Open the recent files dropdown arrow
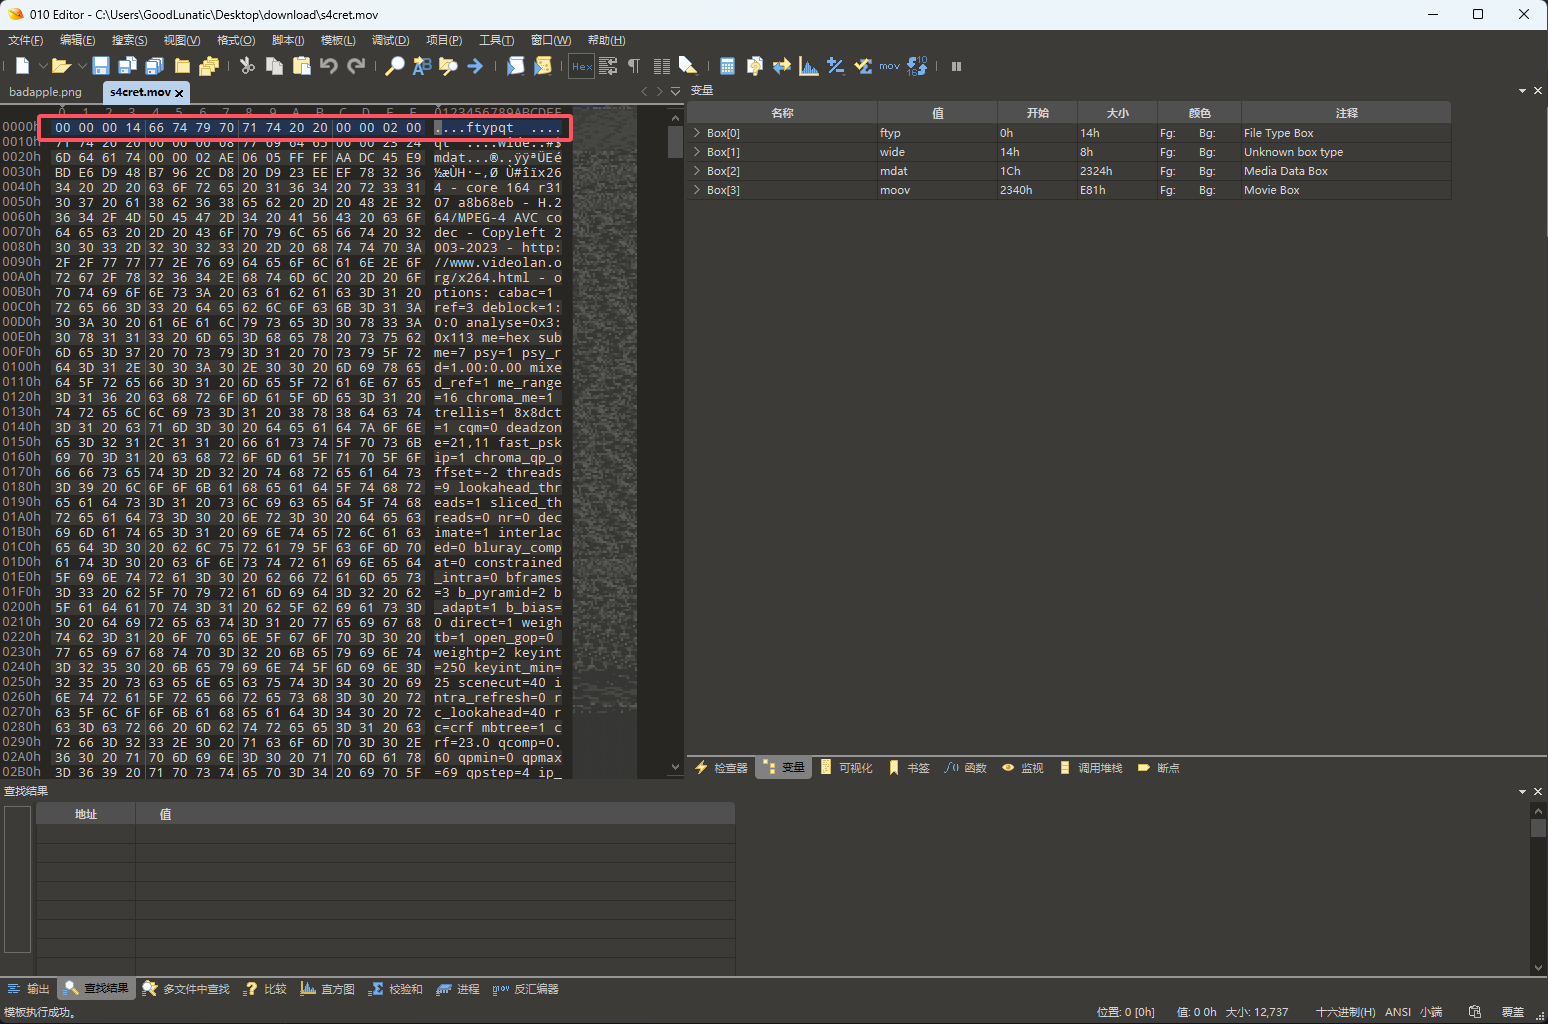This screenshot has width=1548, height=1024. [82, 66]
